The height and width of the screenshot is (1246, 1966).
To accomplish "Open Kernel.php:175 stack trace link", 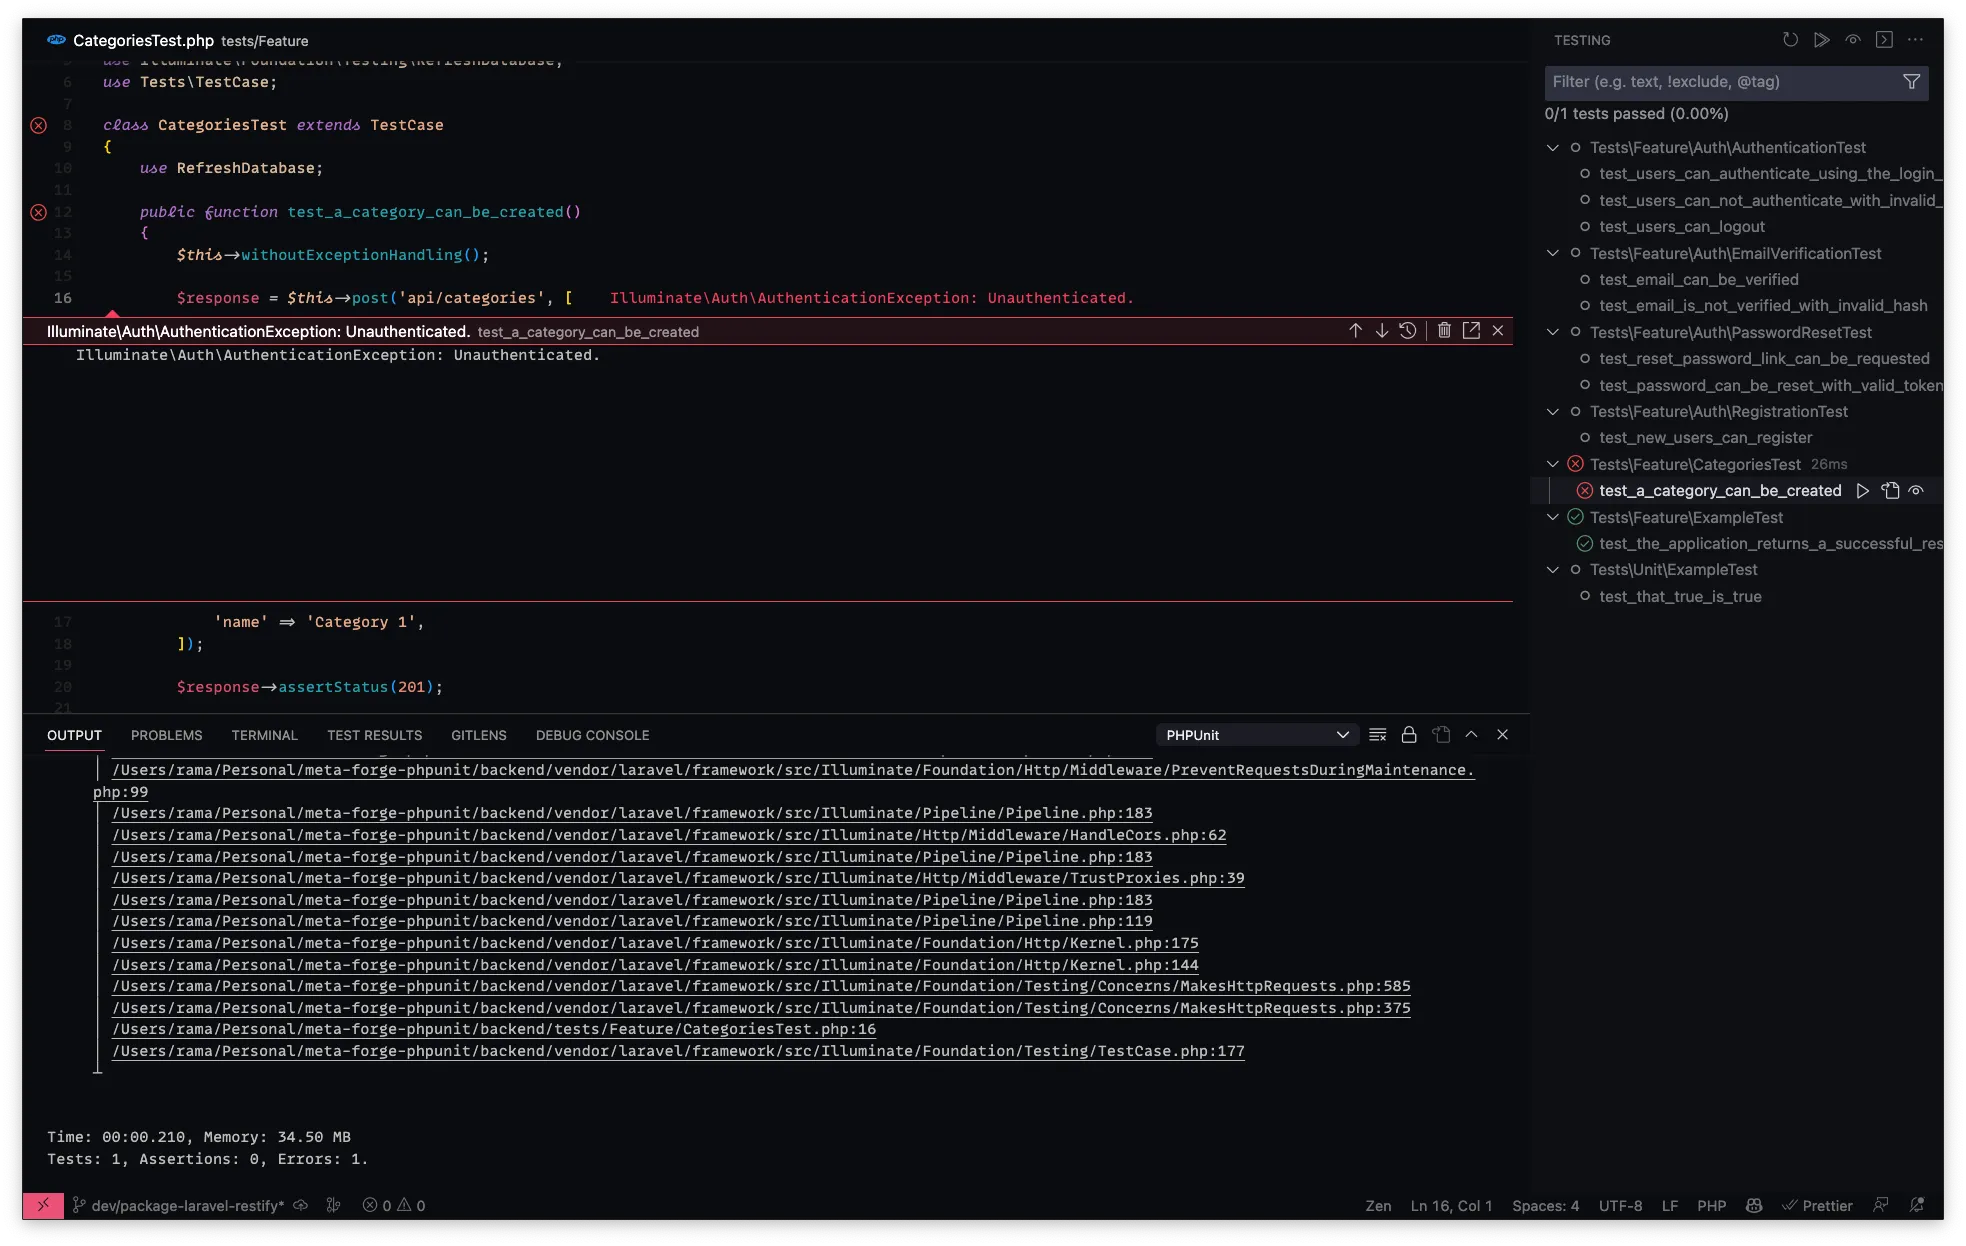I will pos(655,943).
